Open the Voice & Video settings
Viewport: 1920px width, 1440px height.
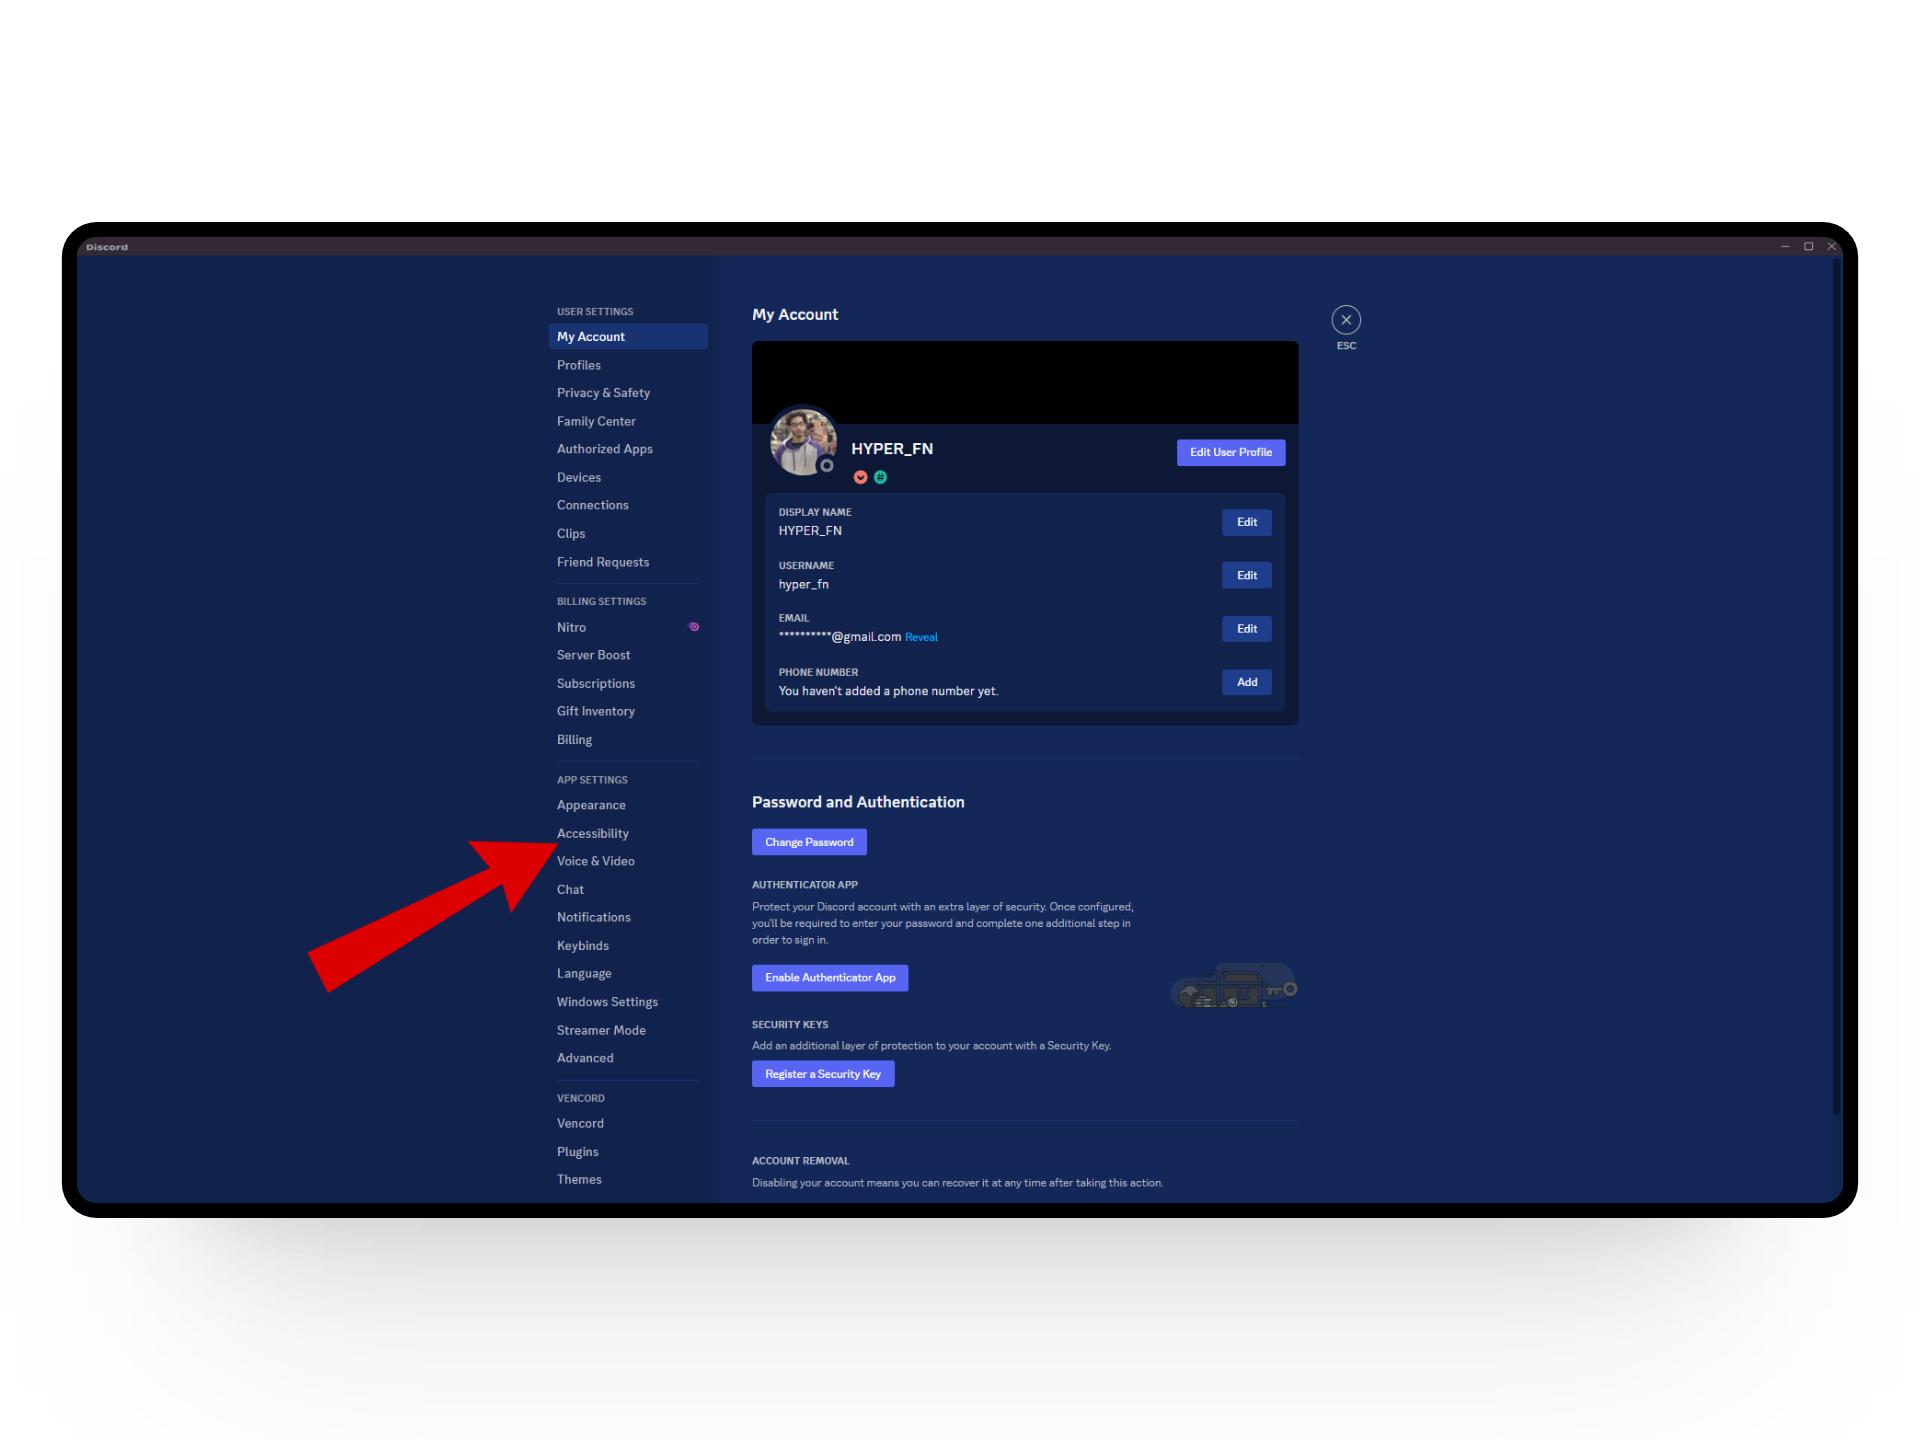[596, 861]
